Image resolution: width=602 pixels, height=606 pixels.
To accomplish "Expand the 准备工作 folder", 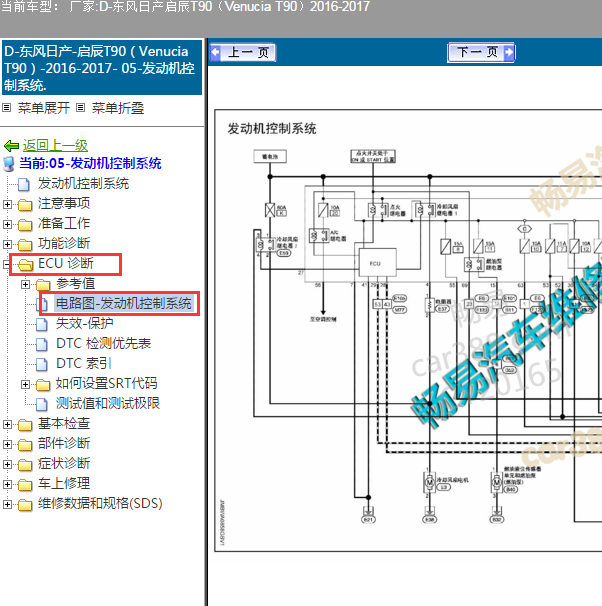I will 7,225.
